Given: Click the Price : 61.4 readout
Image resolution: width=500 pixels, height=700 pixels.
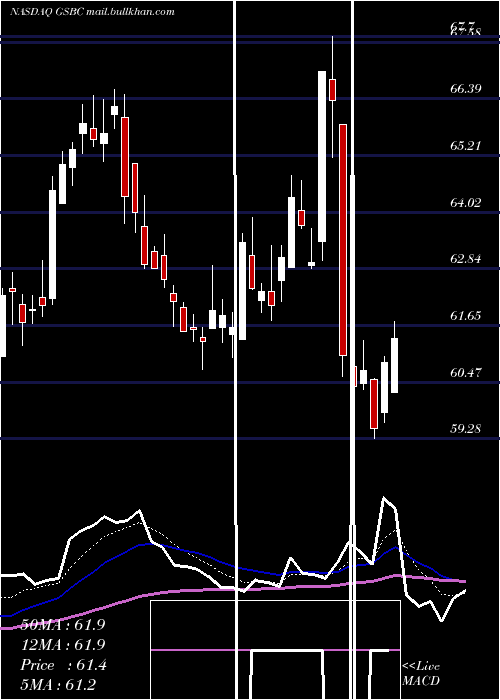Looking at the screenshot, I should coord(62,665).
